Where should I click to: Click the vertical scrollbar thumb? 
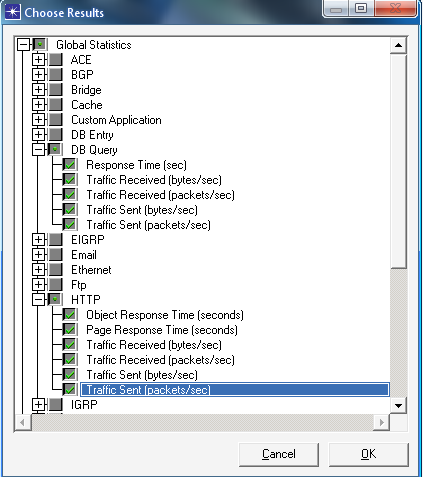coord(398,161)
